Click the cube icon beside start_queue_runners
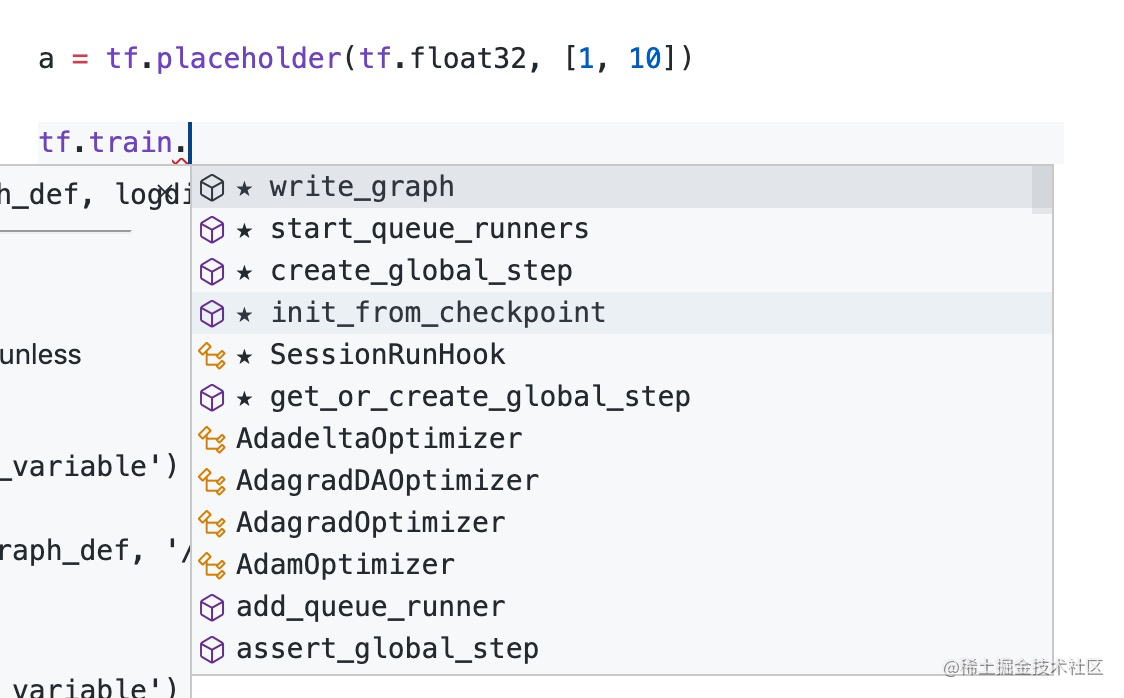The width and height of the screenshot is (1124, 698). (212, 230)
